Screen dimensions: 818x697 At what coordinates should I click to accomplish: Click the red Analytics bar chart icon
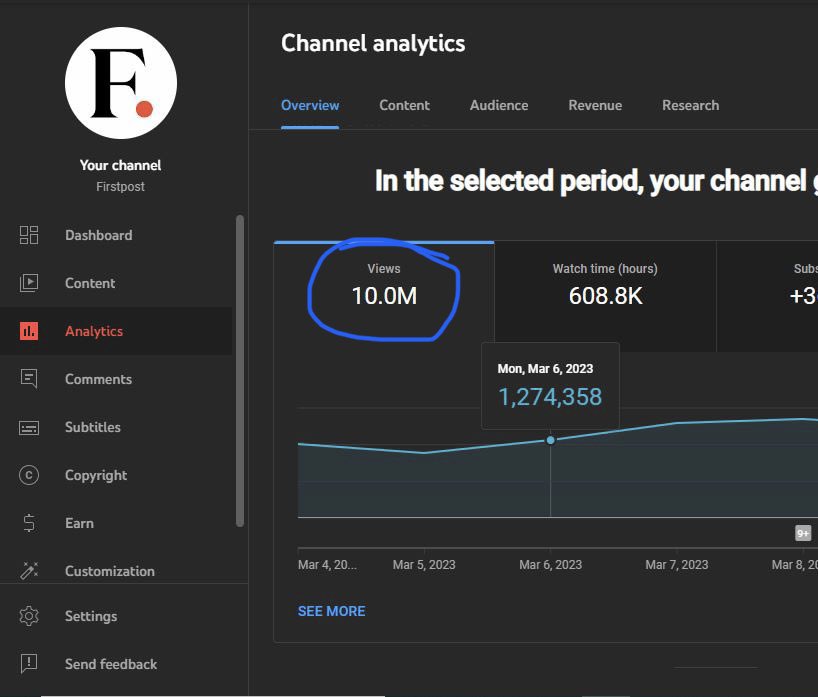coord(29,331)
